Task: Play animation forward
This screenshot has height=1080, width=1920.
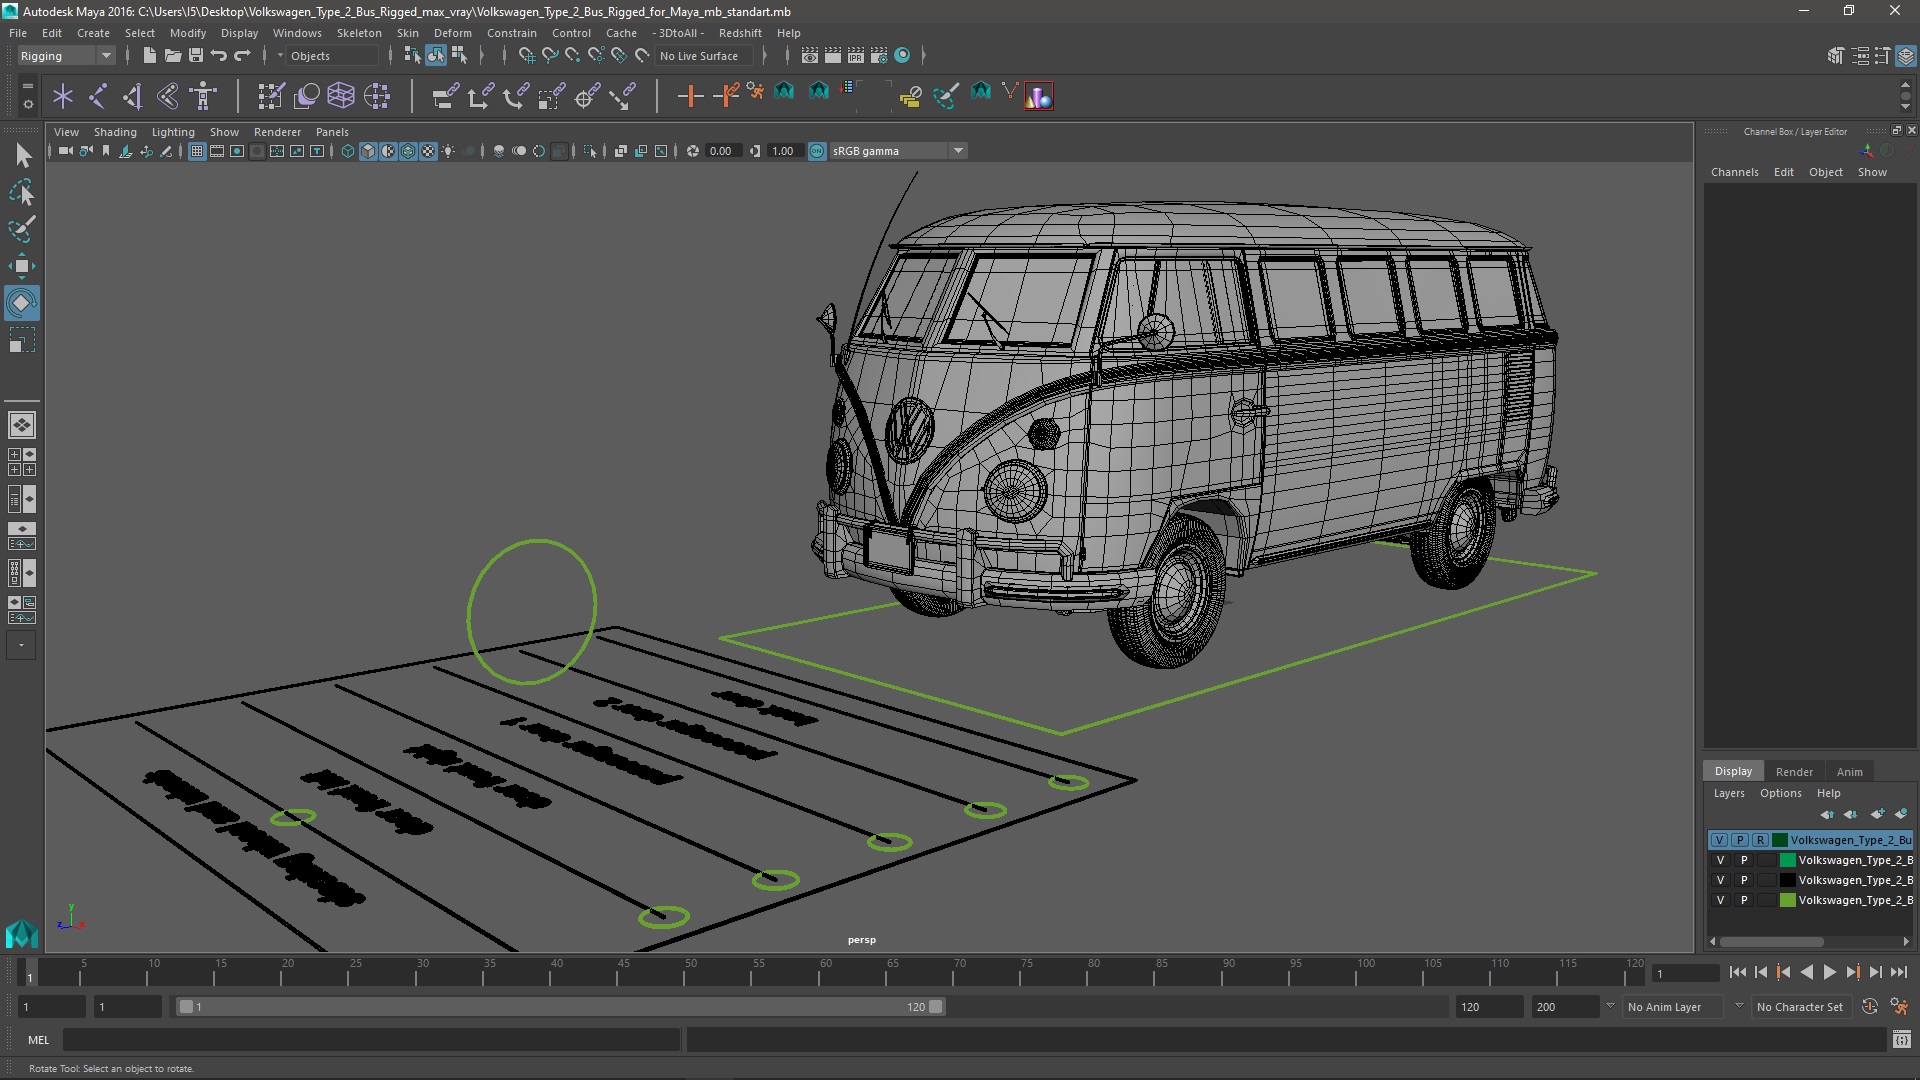Action: point(1829,972)
